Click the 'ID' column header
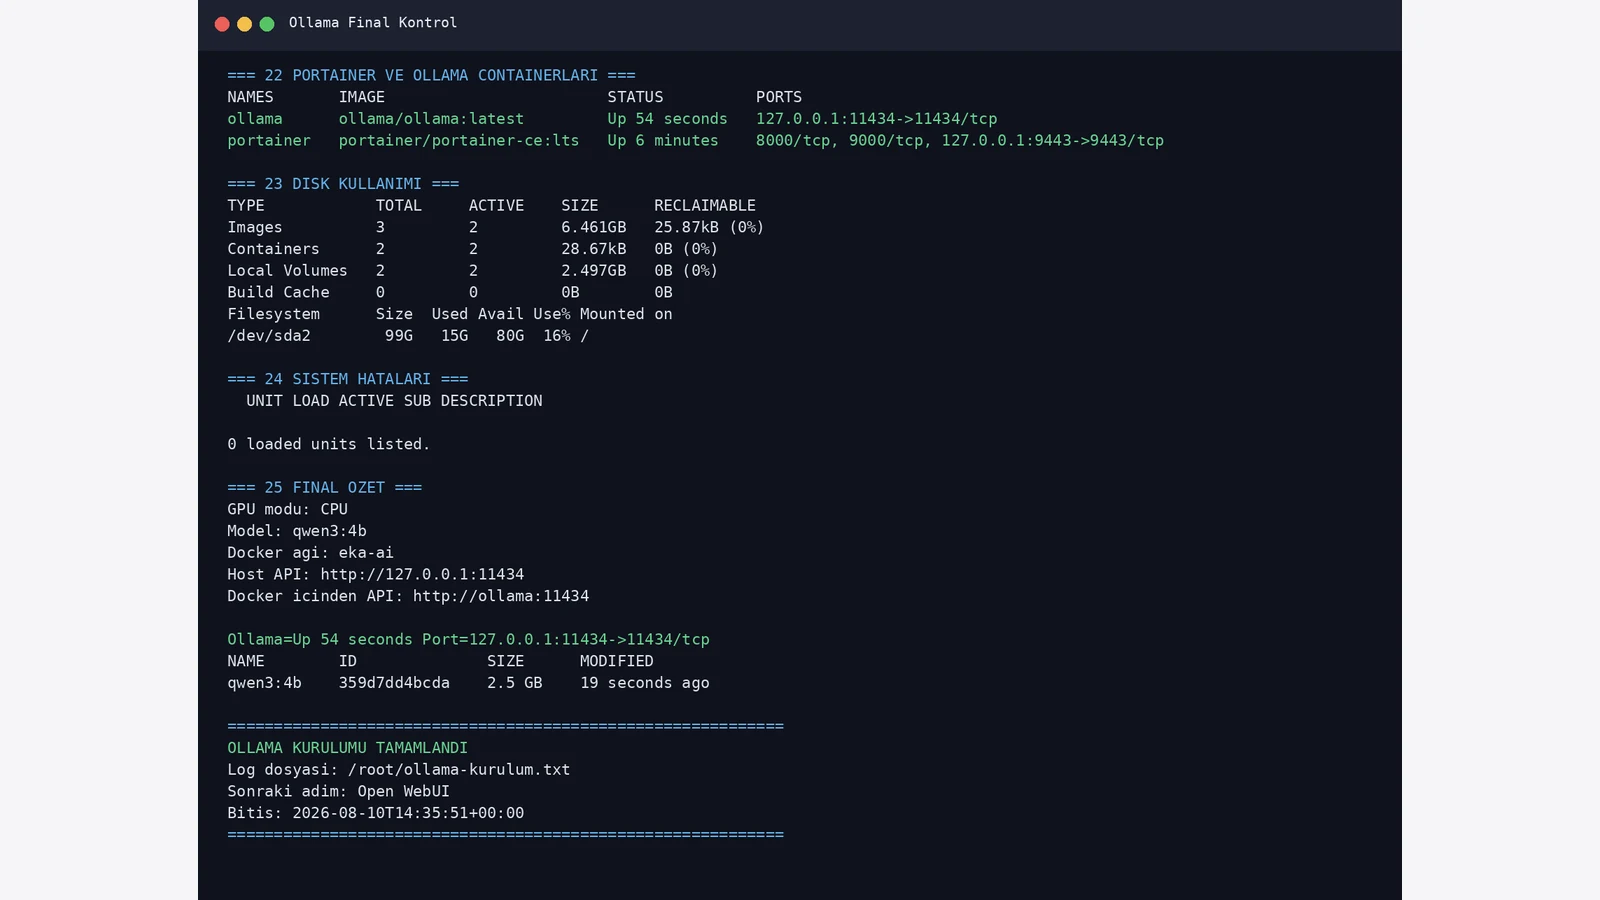 [348, 662]
